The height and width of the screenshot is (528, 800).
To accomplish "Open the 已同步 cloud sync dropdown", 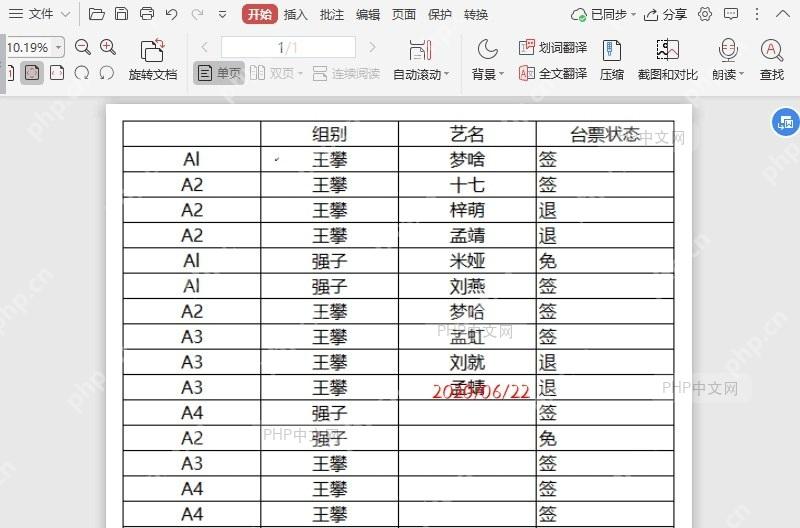I will [604, 15].
